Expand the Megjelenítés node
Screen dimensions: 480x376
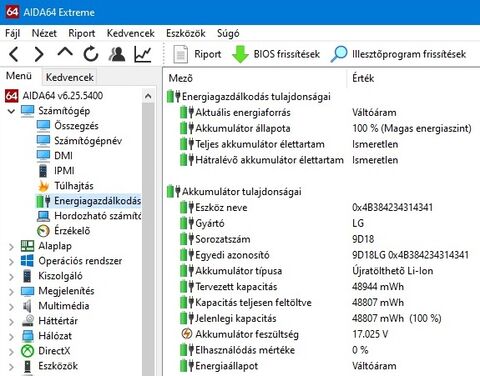coord(11,291)
